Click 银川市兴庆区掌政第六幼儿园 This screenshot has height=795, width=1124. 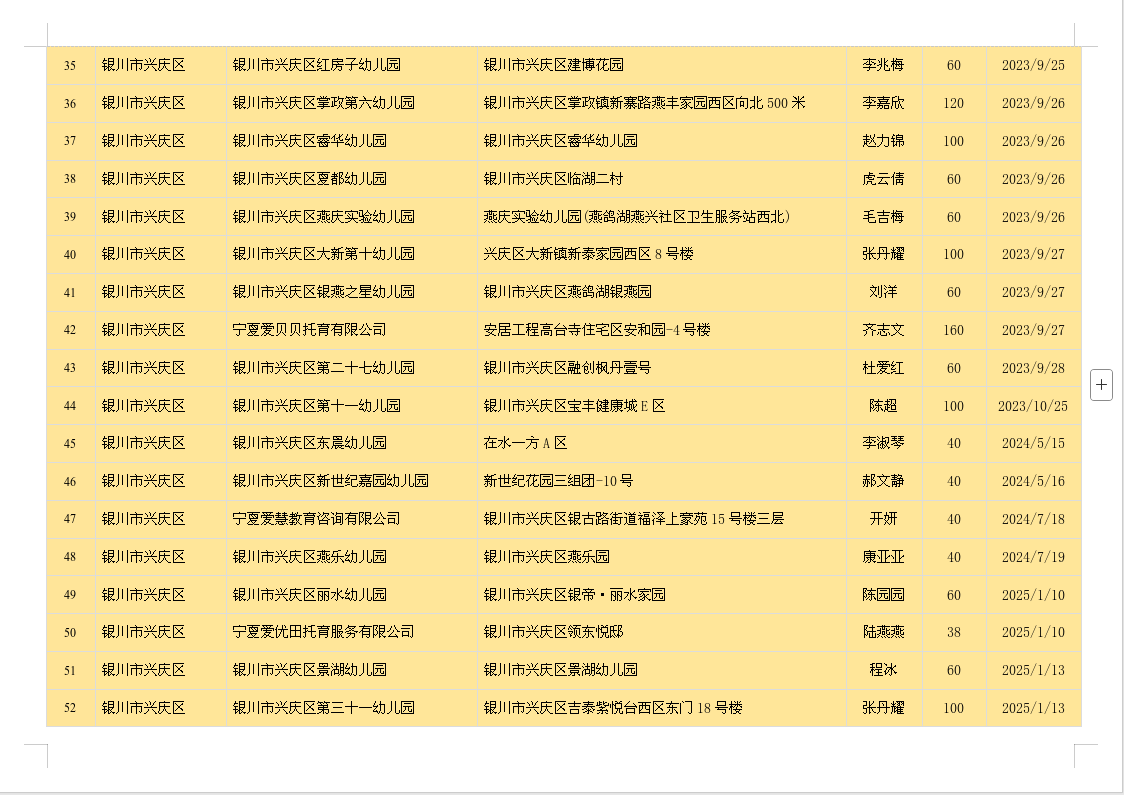(x=323, y=103)
